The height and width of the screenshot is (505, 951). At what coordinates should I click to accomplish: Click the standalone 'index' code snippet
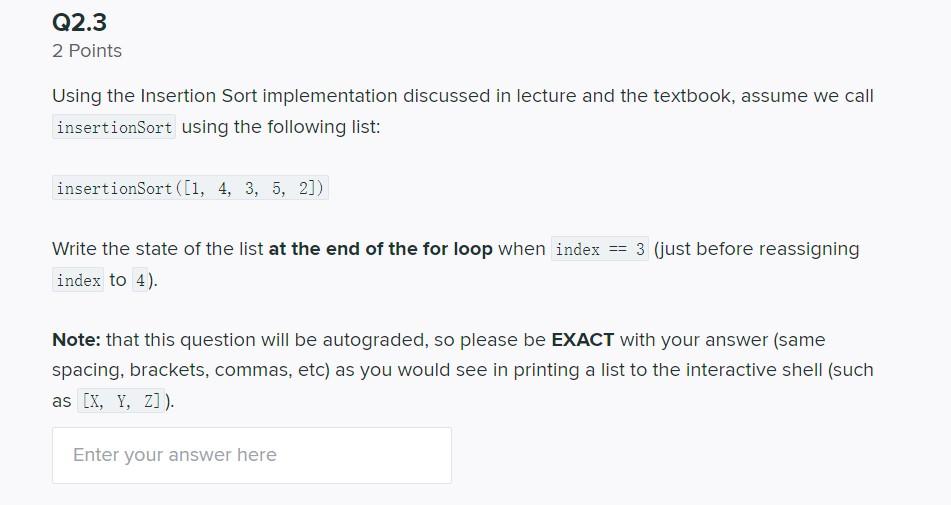(x=78, y=280)
